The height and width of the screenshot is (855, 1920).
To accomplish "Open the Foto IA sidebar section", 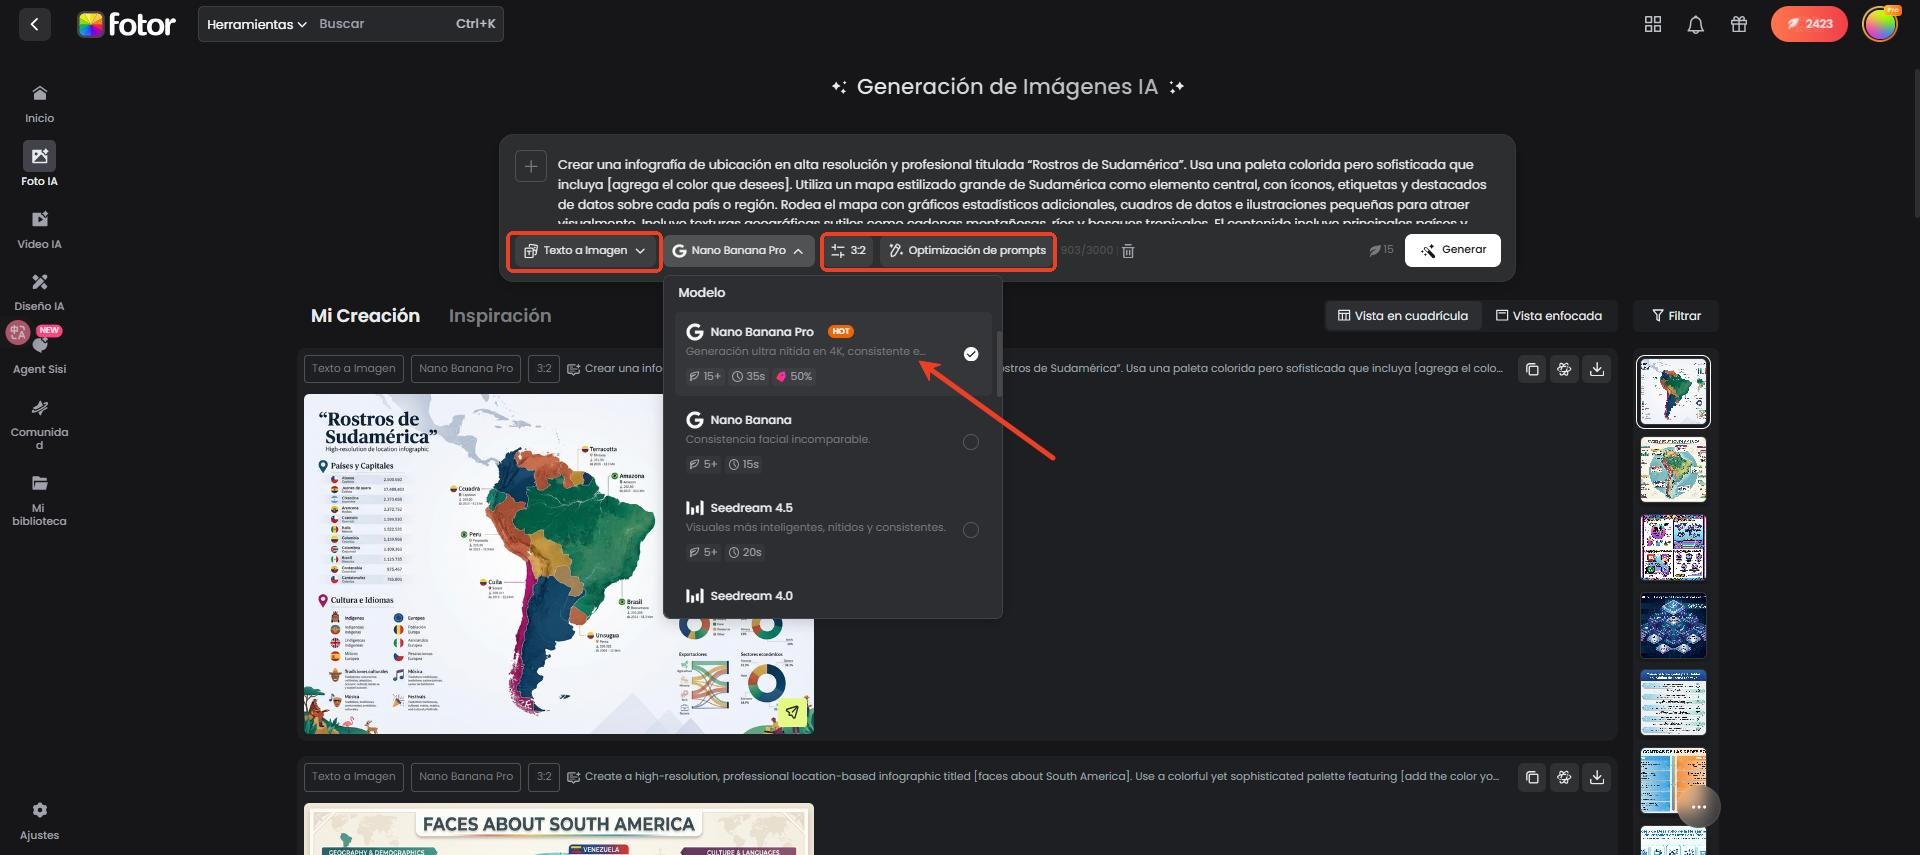I will (x=39, y=164).
